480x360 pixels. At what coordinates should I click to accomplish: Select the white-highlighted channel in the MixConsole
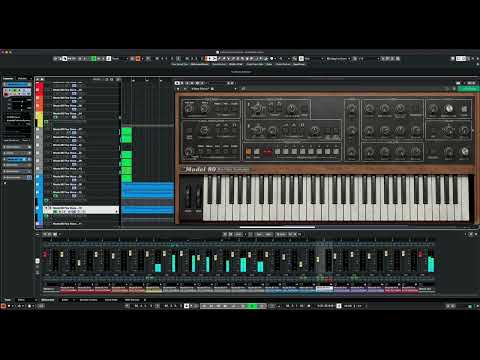click(x=324, y=289)
